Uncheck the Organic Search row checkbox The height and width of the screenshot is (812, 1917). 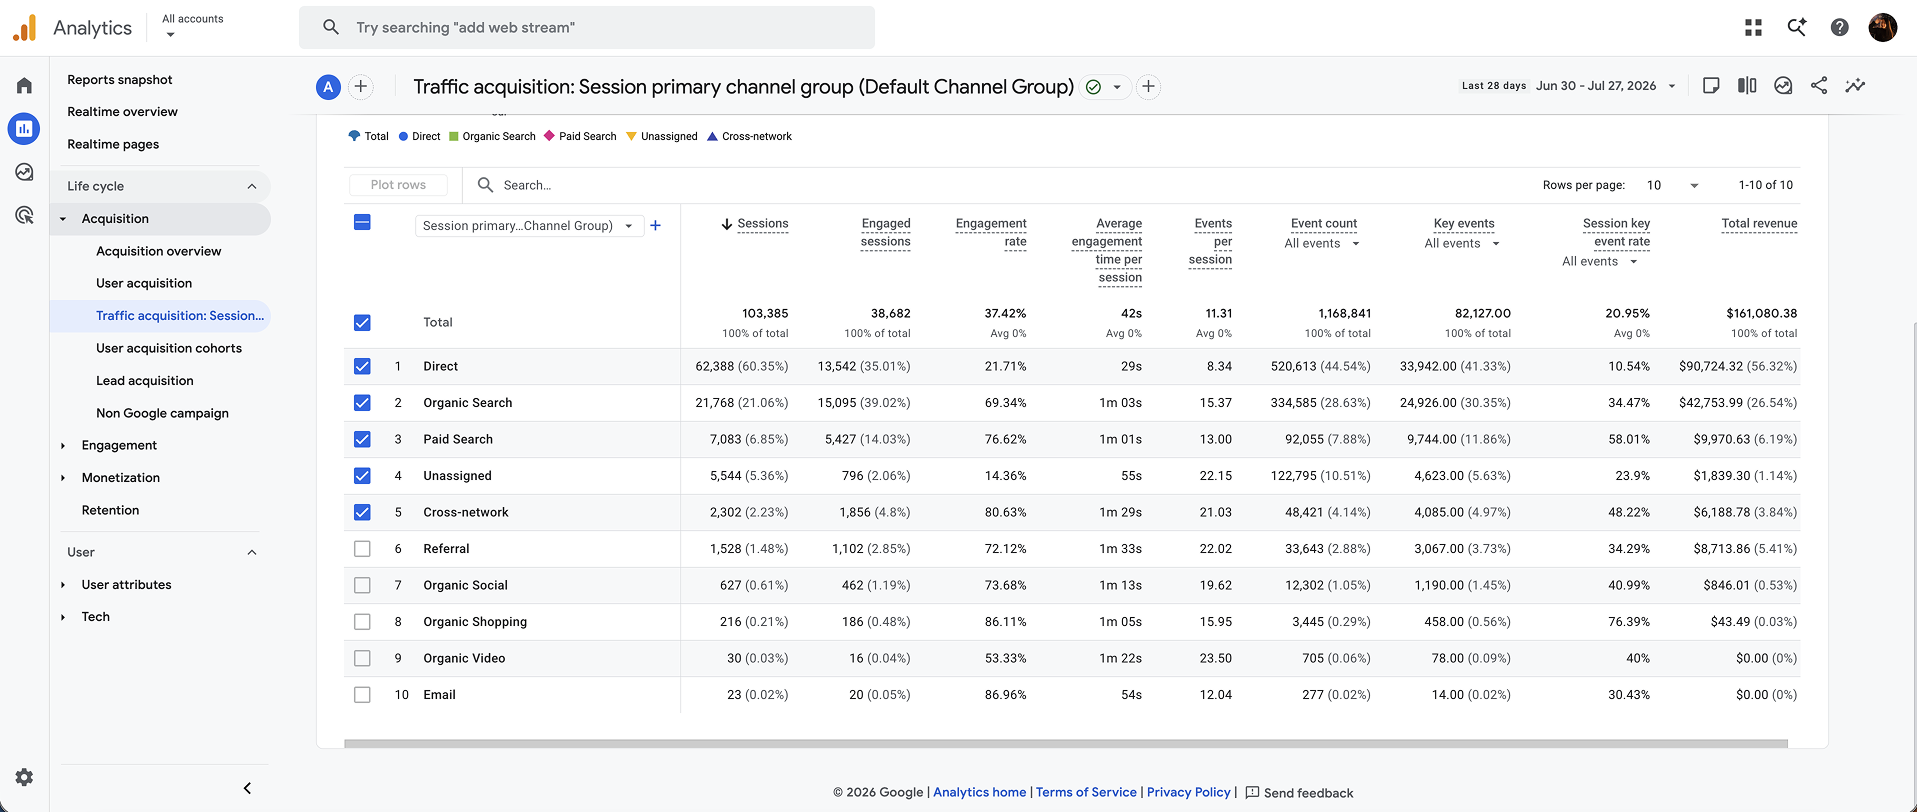pos(362,403)
